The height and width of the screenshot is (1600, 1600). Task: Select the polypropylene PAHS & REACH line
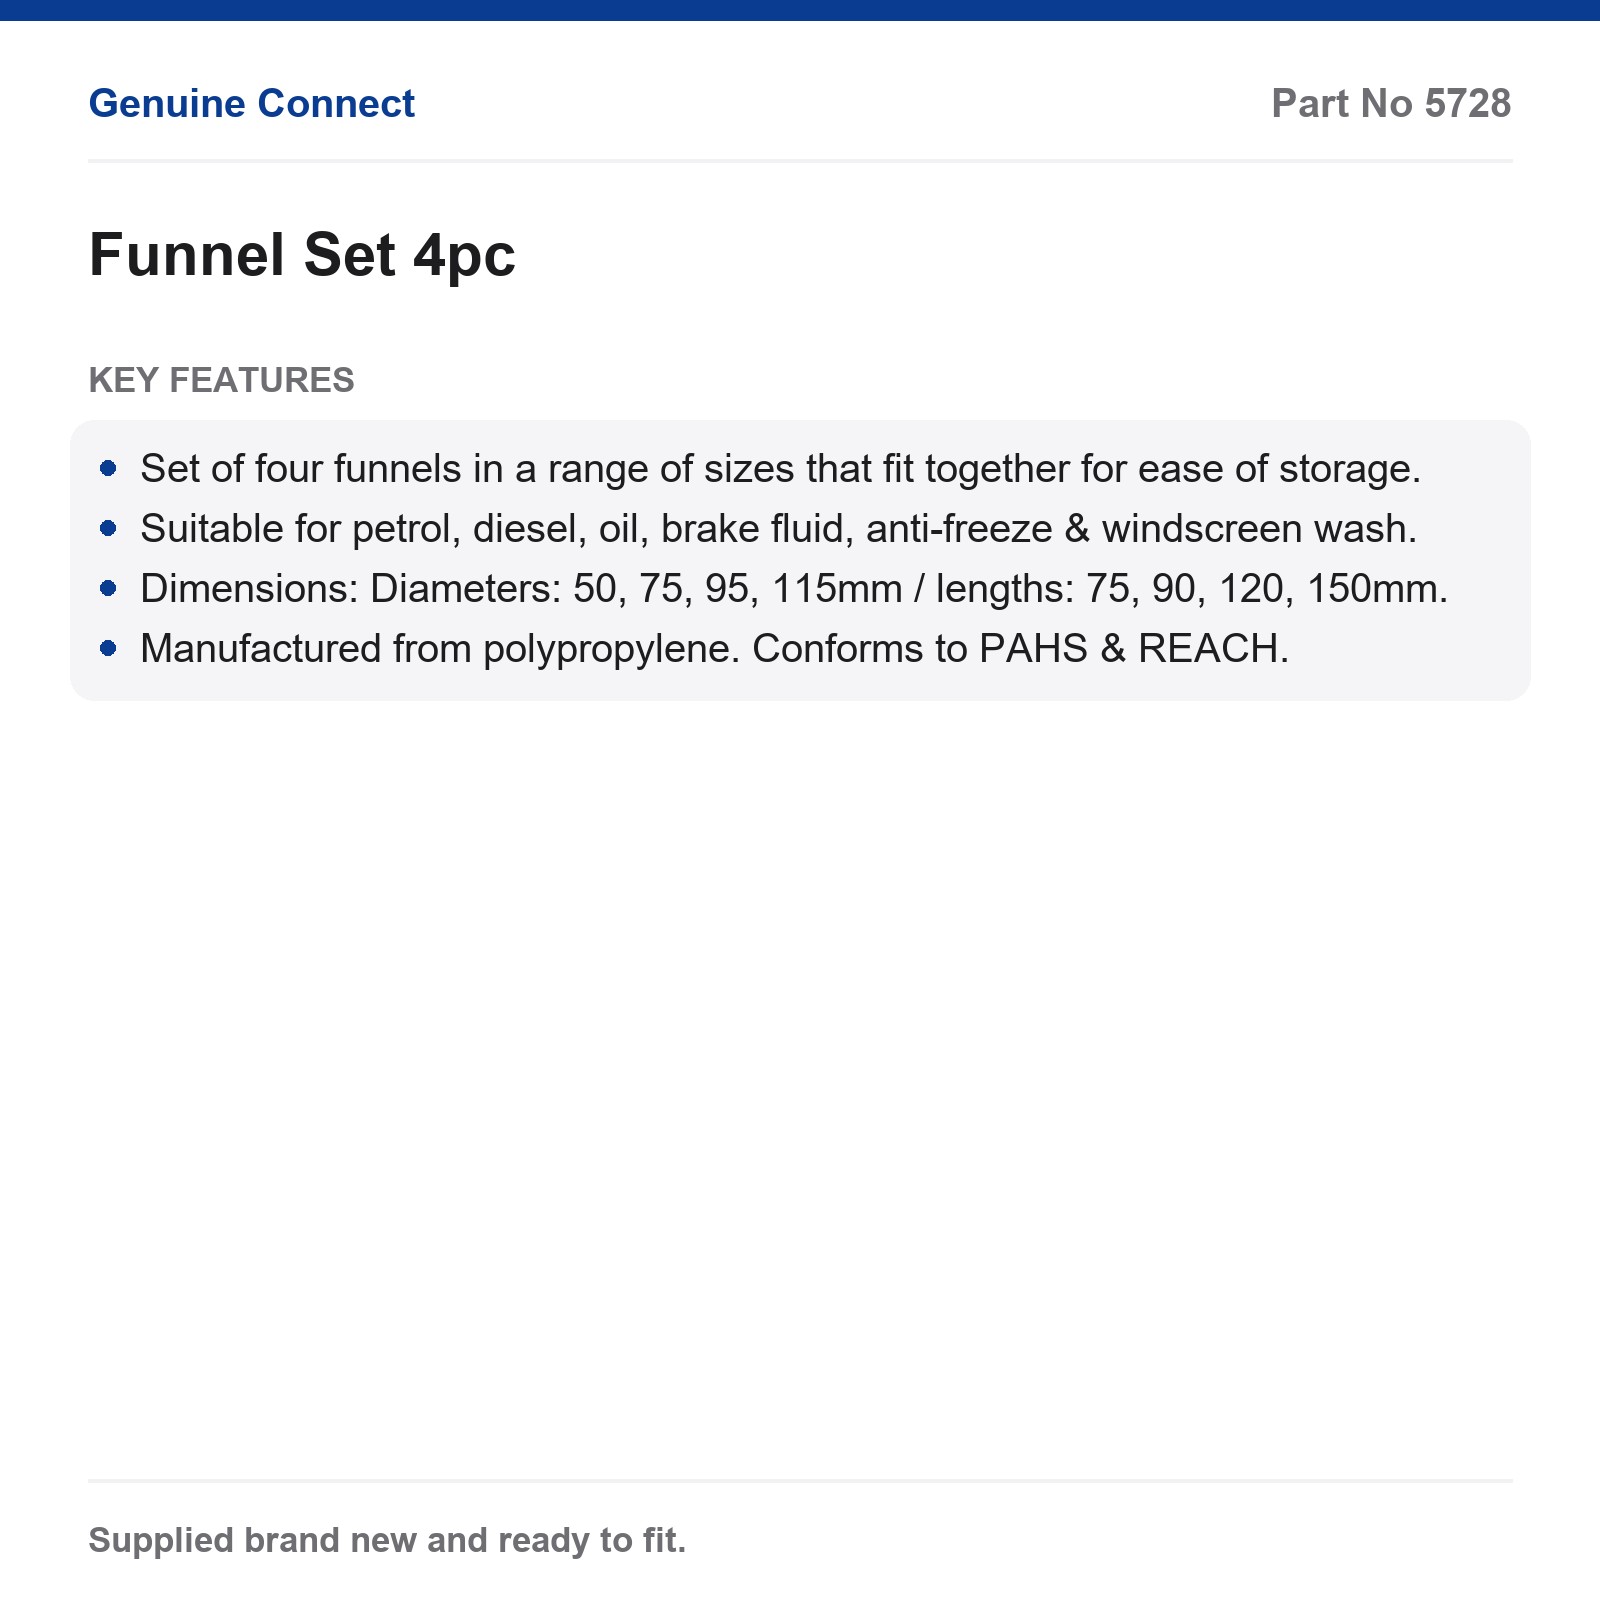pos(714,648)
